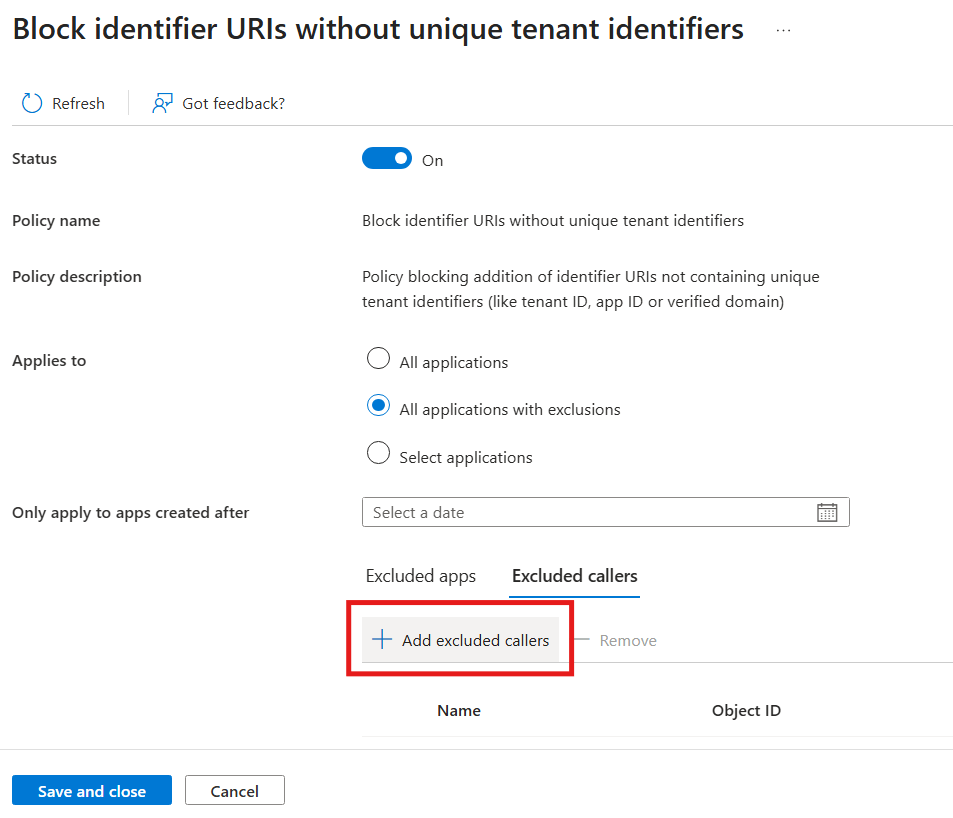The width and height of the screenshot is (953, 818).
Task: Cancel the policy changes
Action: click(234, 790)
